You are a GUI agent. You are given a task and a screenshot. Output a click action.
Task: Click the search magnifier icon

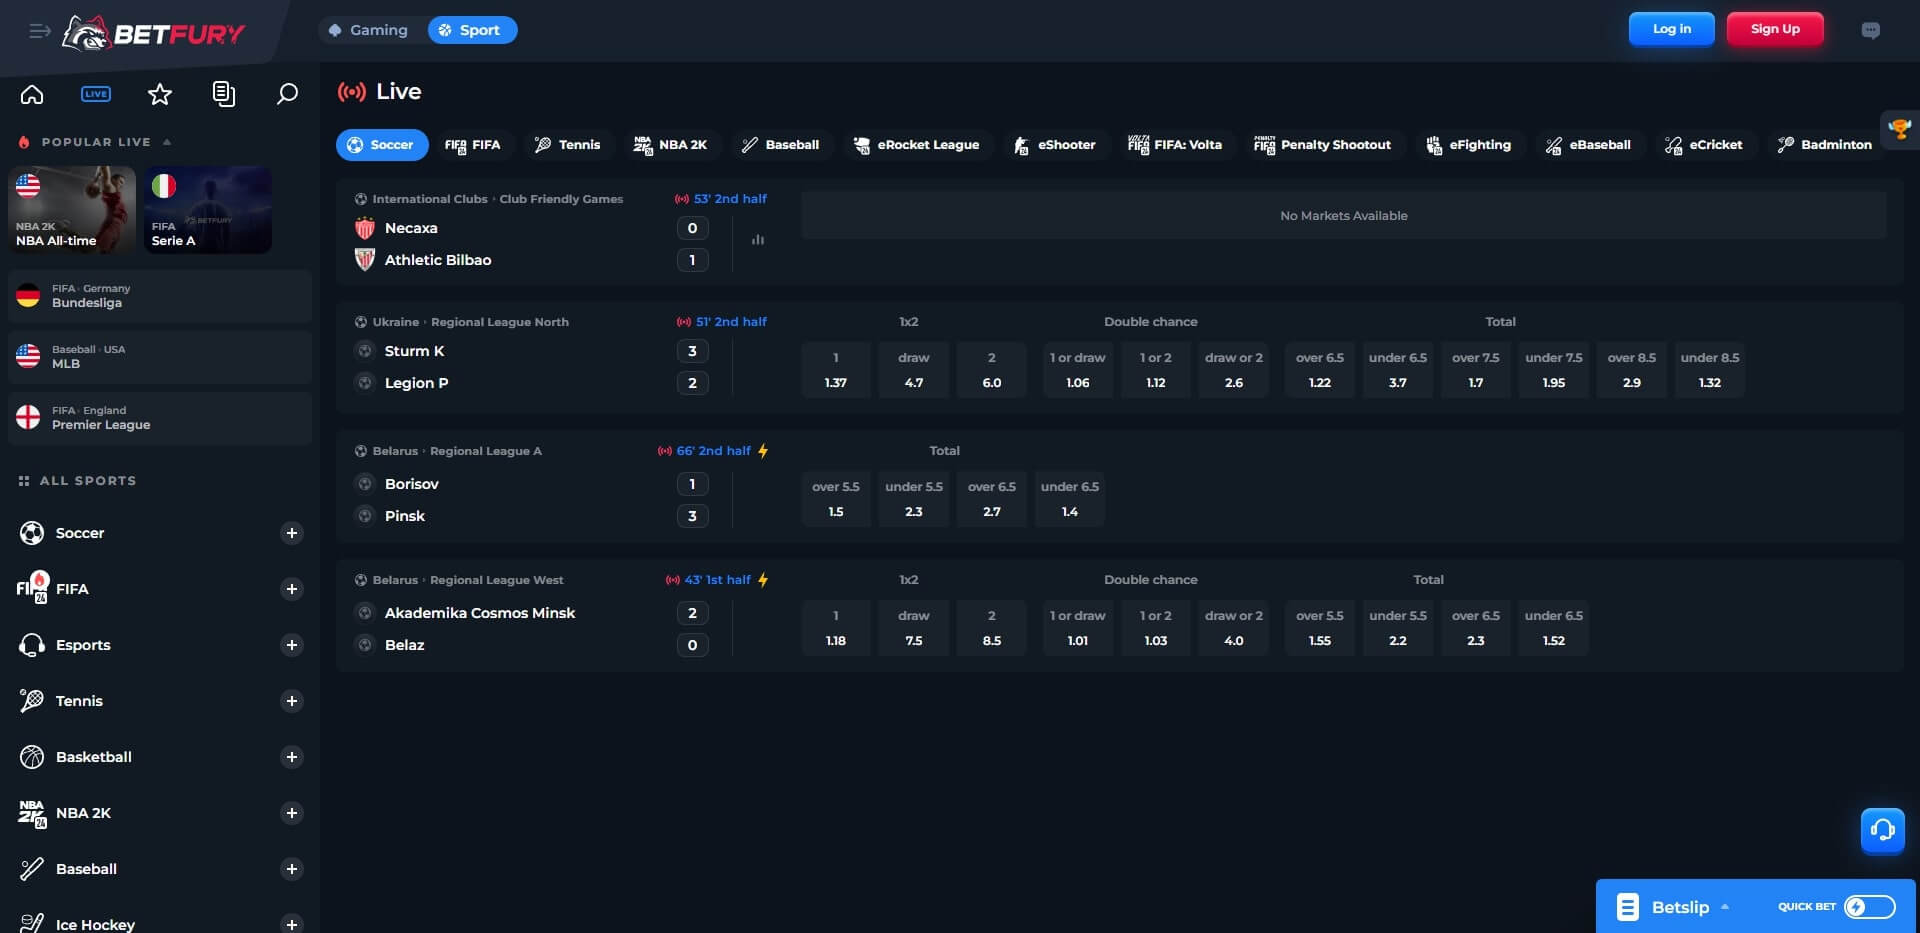click(287, 93)
